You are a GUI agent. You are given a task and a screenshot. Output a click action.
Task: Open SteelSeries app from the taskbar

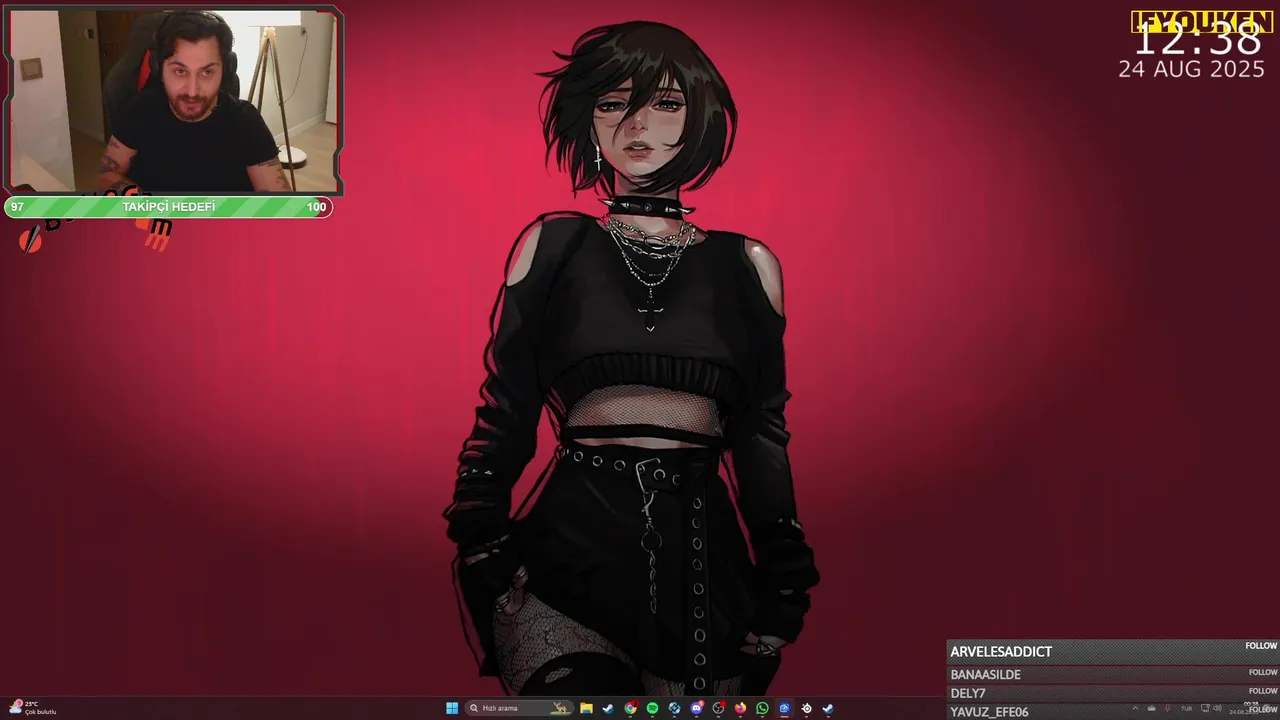[806, 708]
